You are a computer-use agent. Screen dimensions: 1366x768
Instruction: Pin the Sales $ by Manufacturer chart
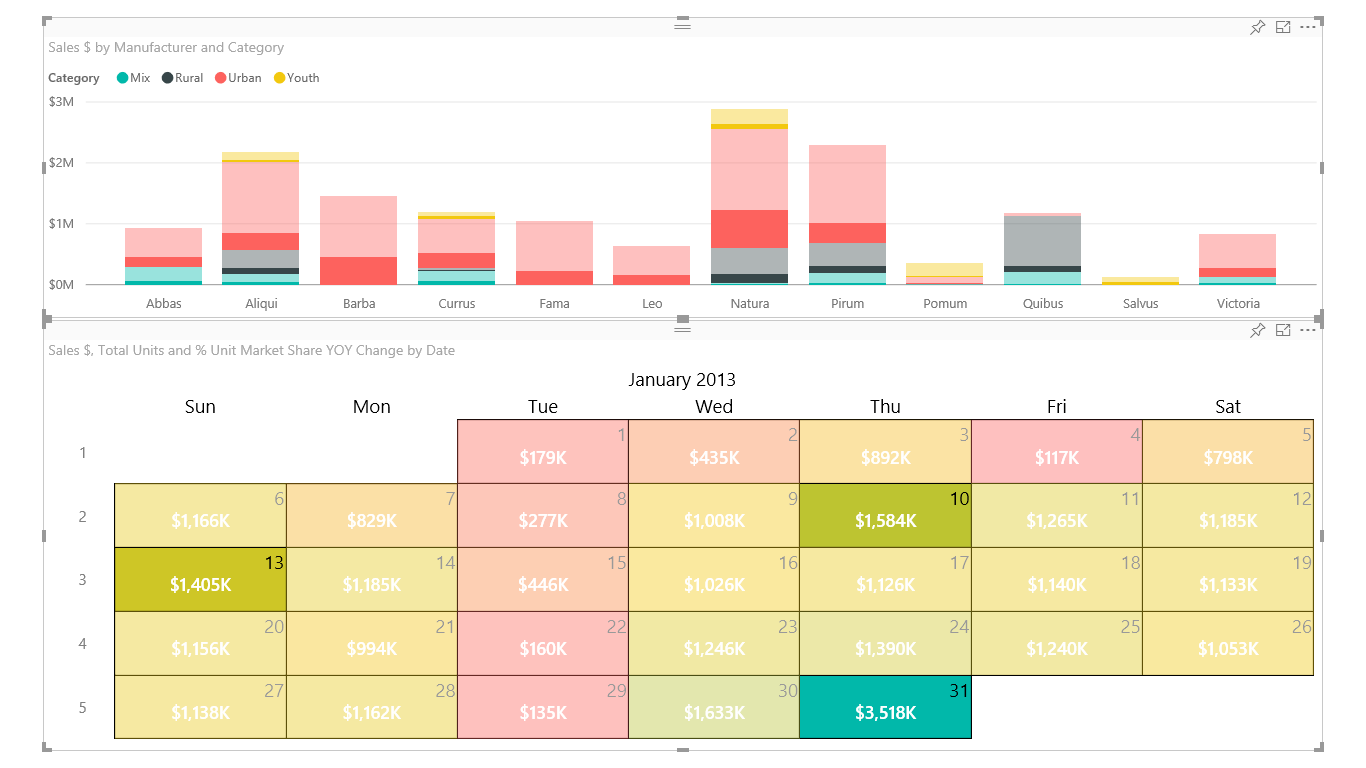pos(1258,28)
